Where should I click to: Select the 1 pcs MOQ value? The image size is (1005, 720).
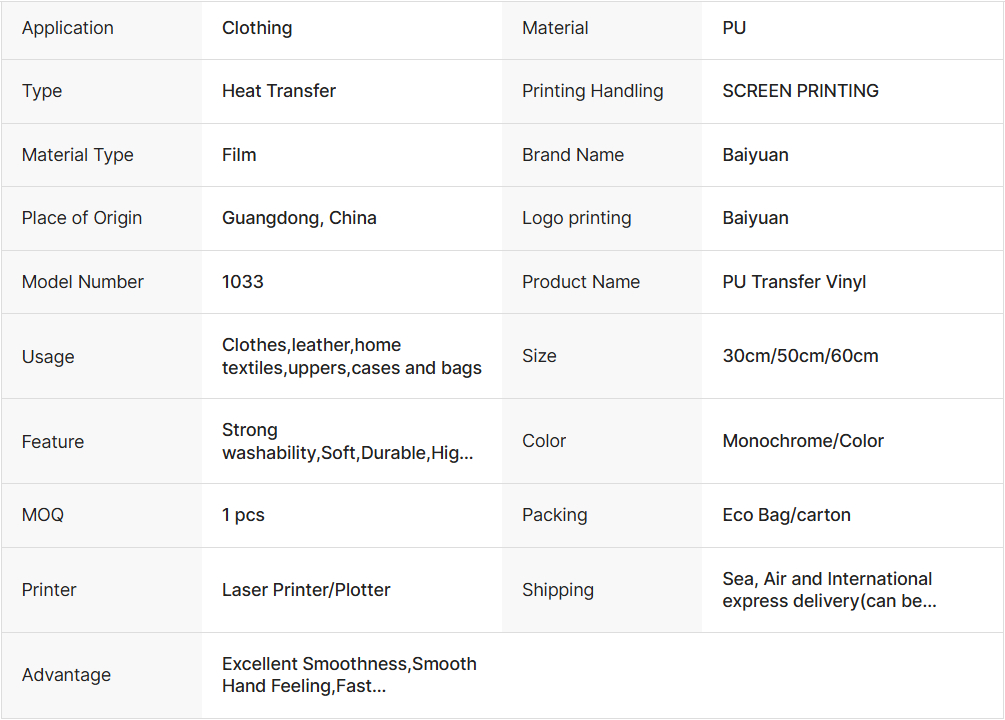pos(243,515)
